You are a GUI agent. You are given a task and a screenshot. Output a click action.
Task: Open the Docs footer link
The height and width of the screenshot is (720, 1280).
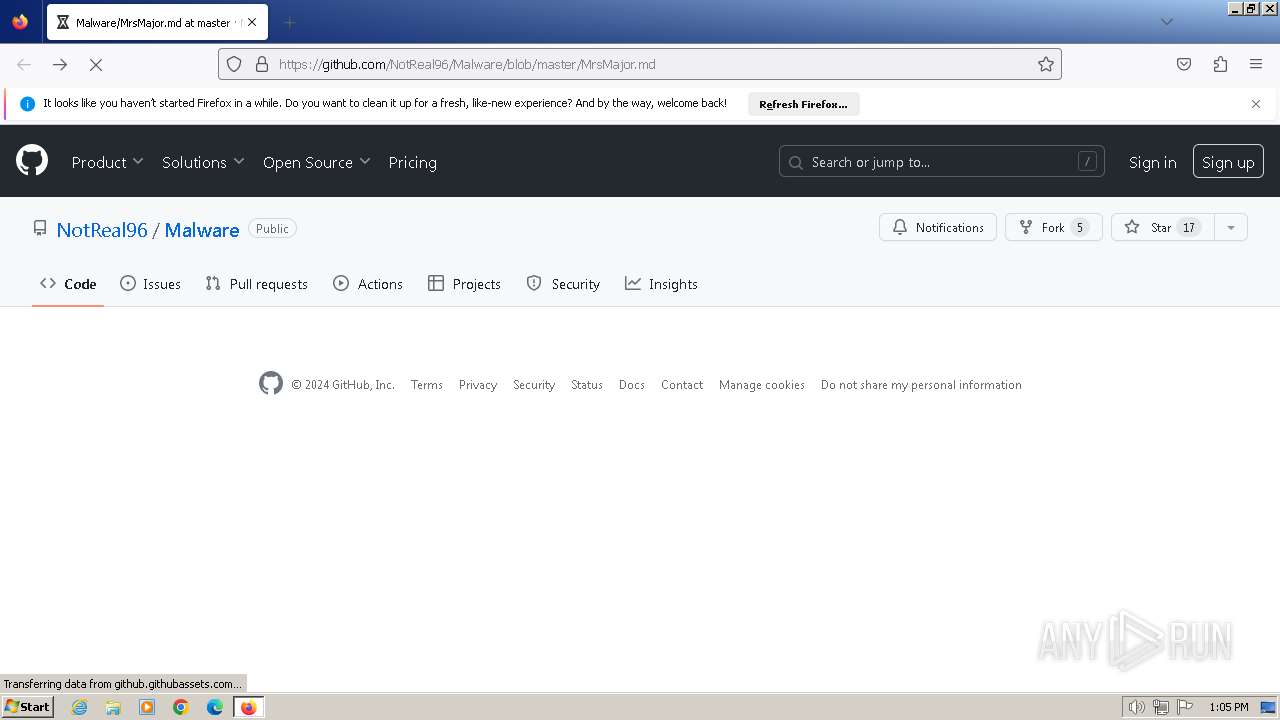pyautogui.click(x=632, y=385)
